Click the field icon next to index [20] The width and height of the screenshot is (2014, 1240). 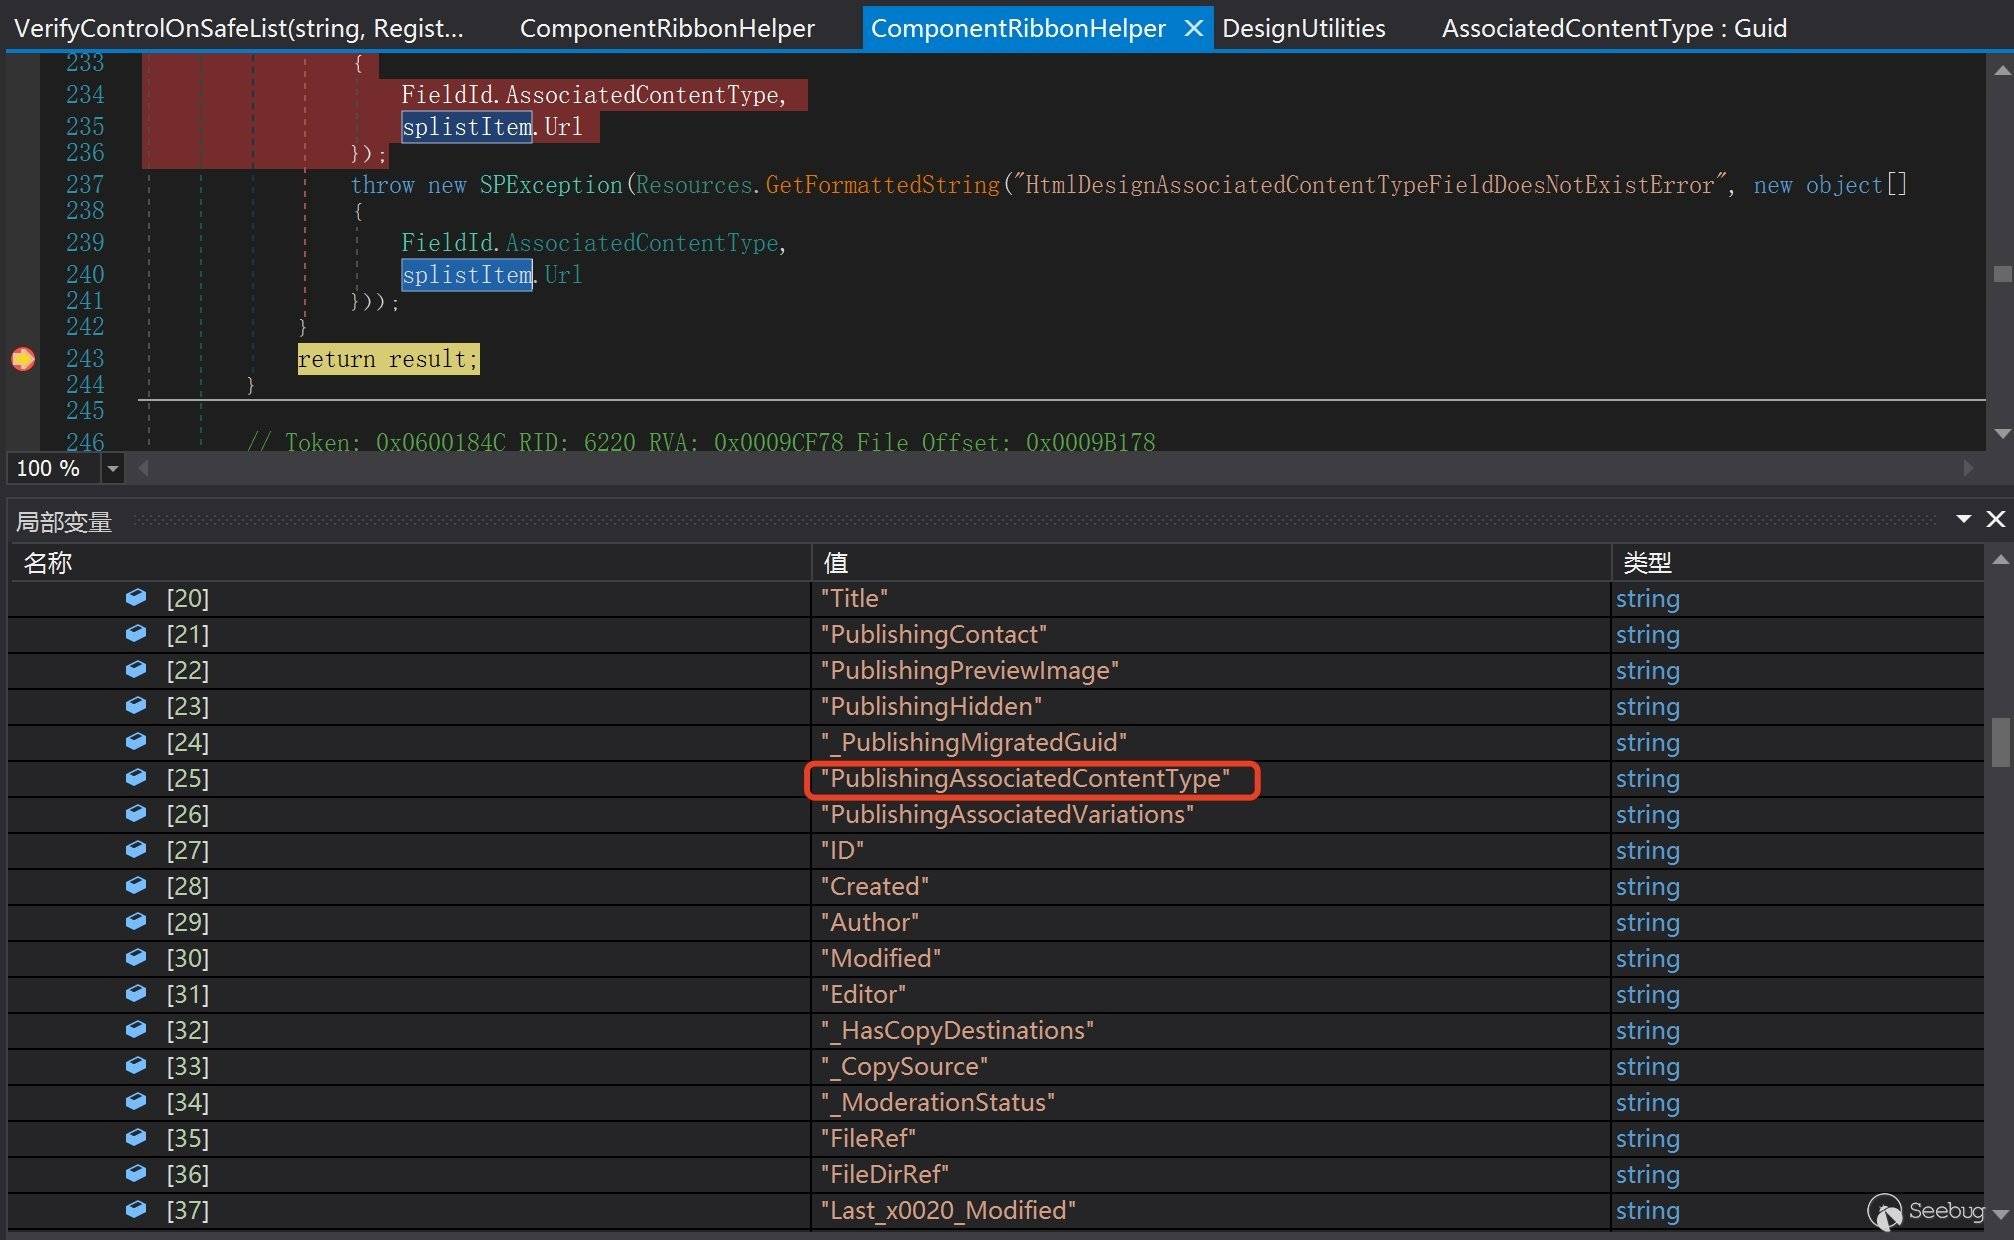coord(136,597)
